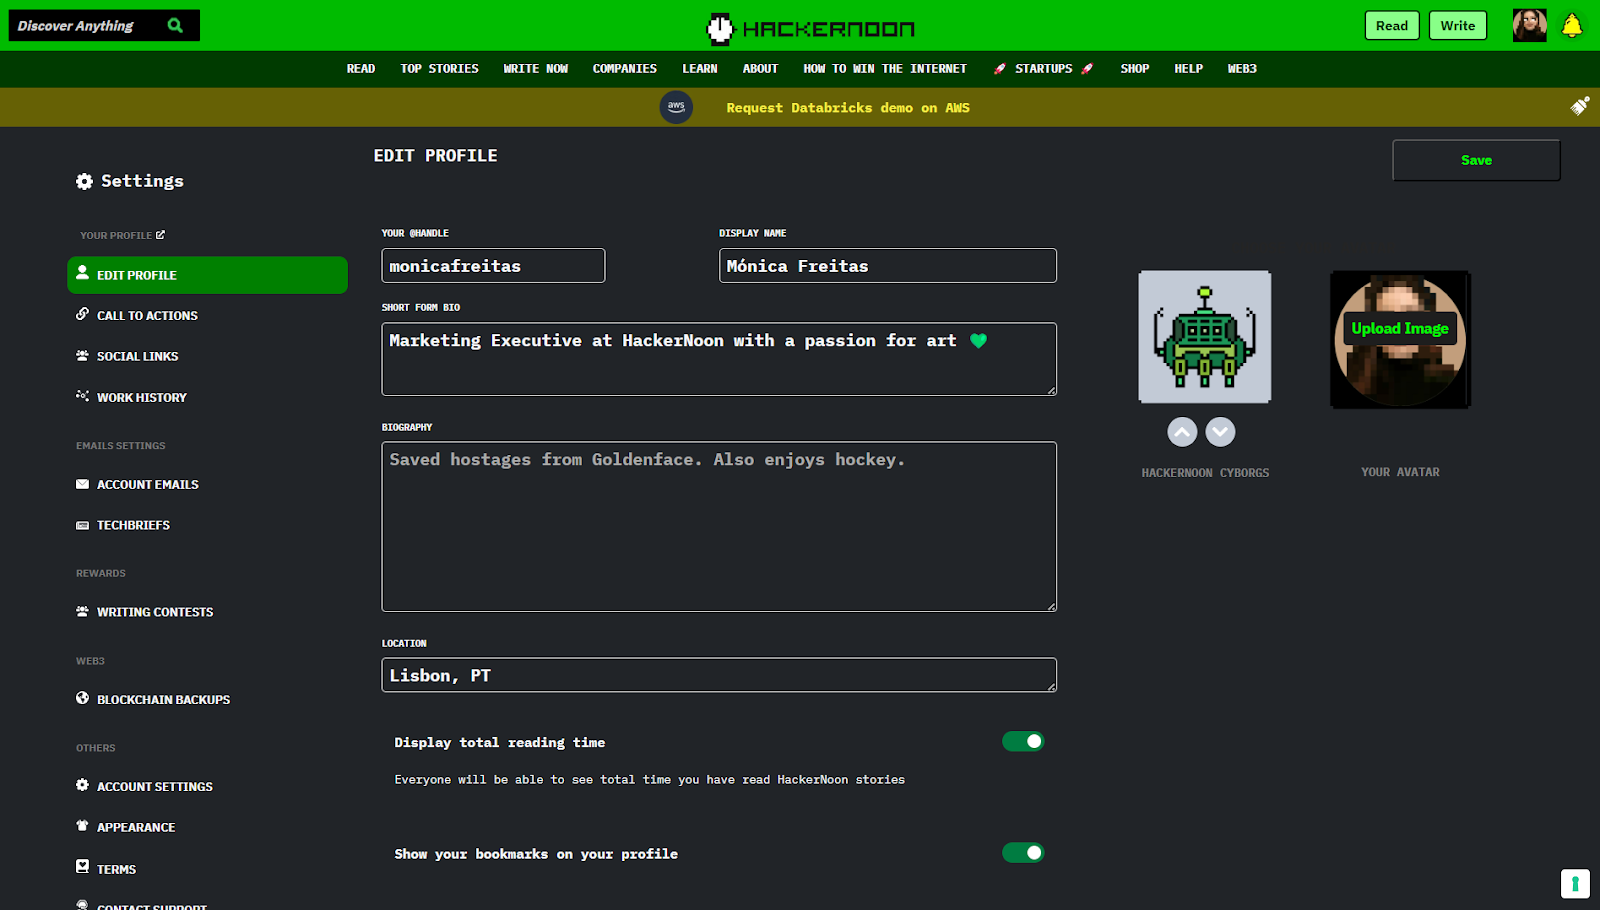Toggle Show your bookmarks on profile switch

(x=1023, y=853)
